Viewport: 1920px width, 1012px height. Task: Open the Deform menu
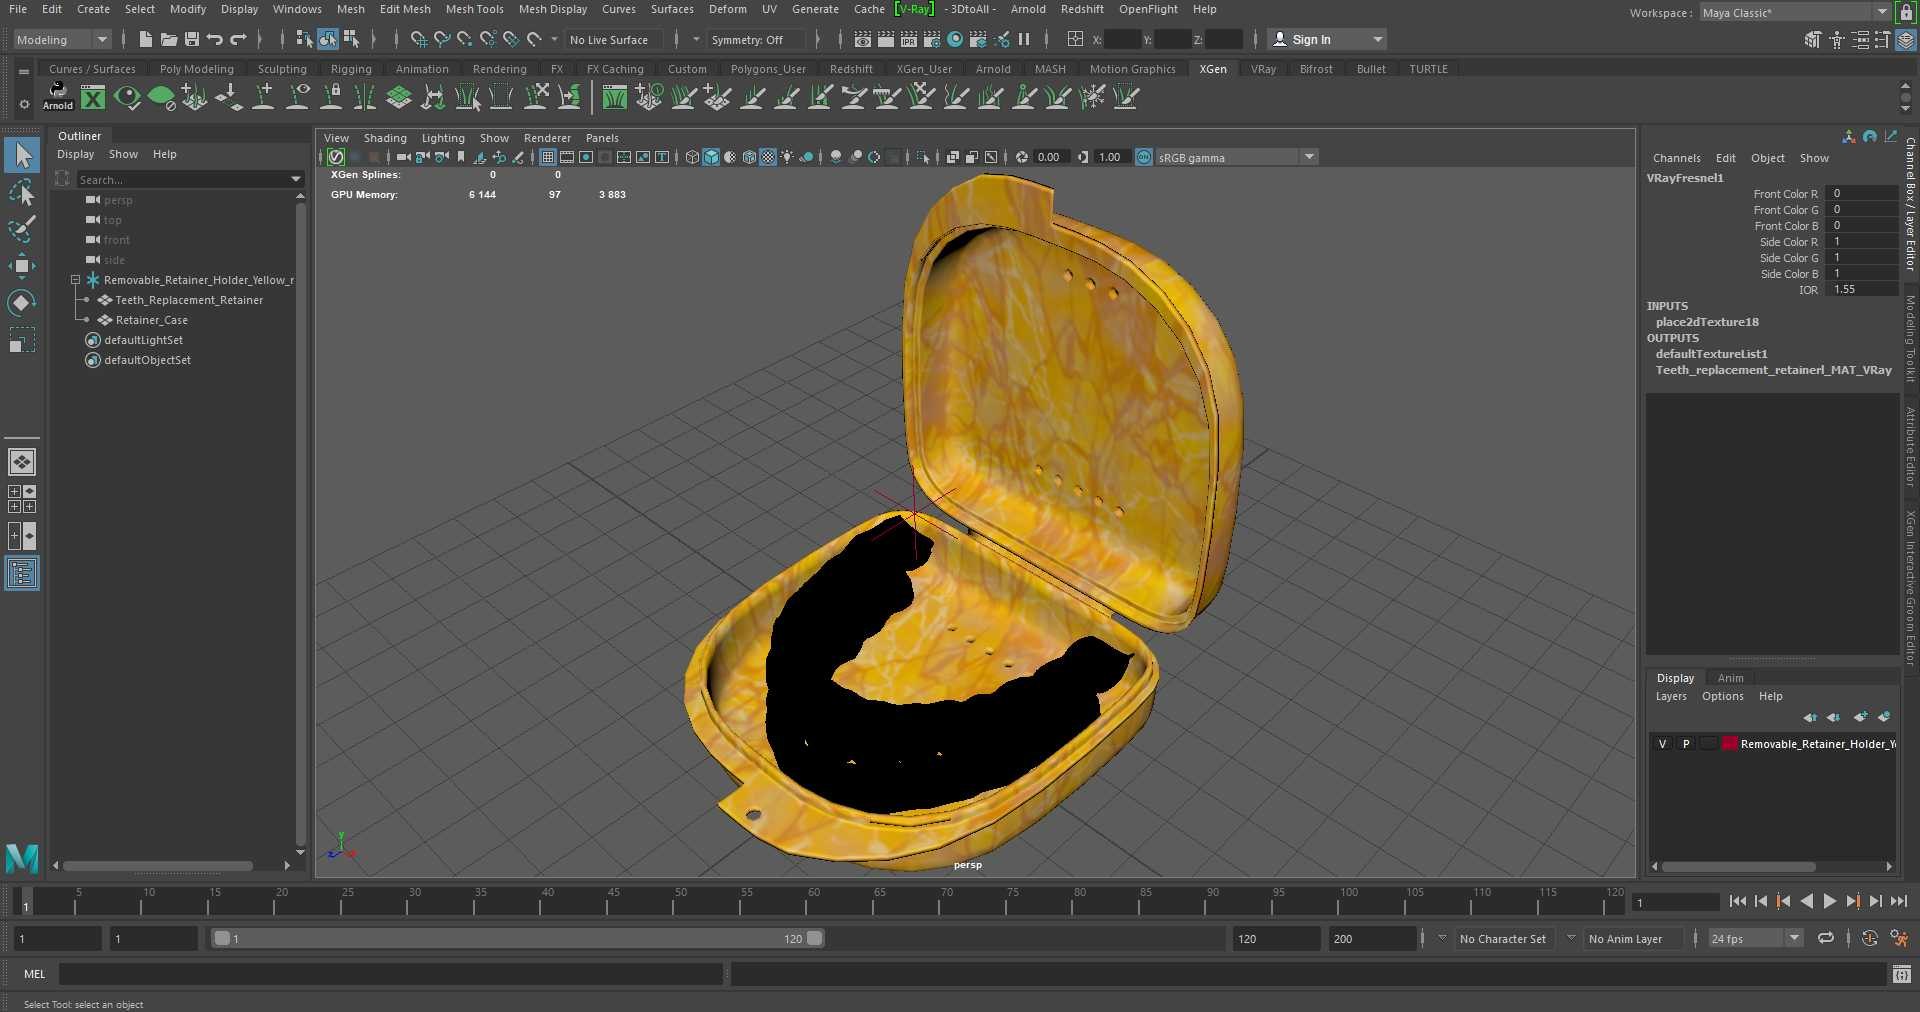click(727, 9)
